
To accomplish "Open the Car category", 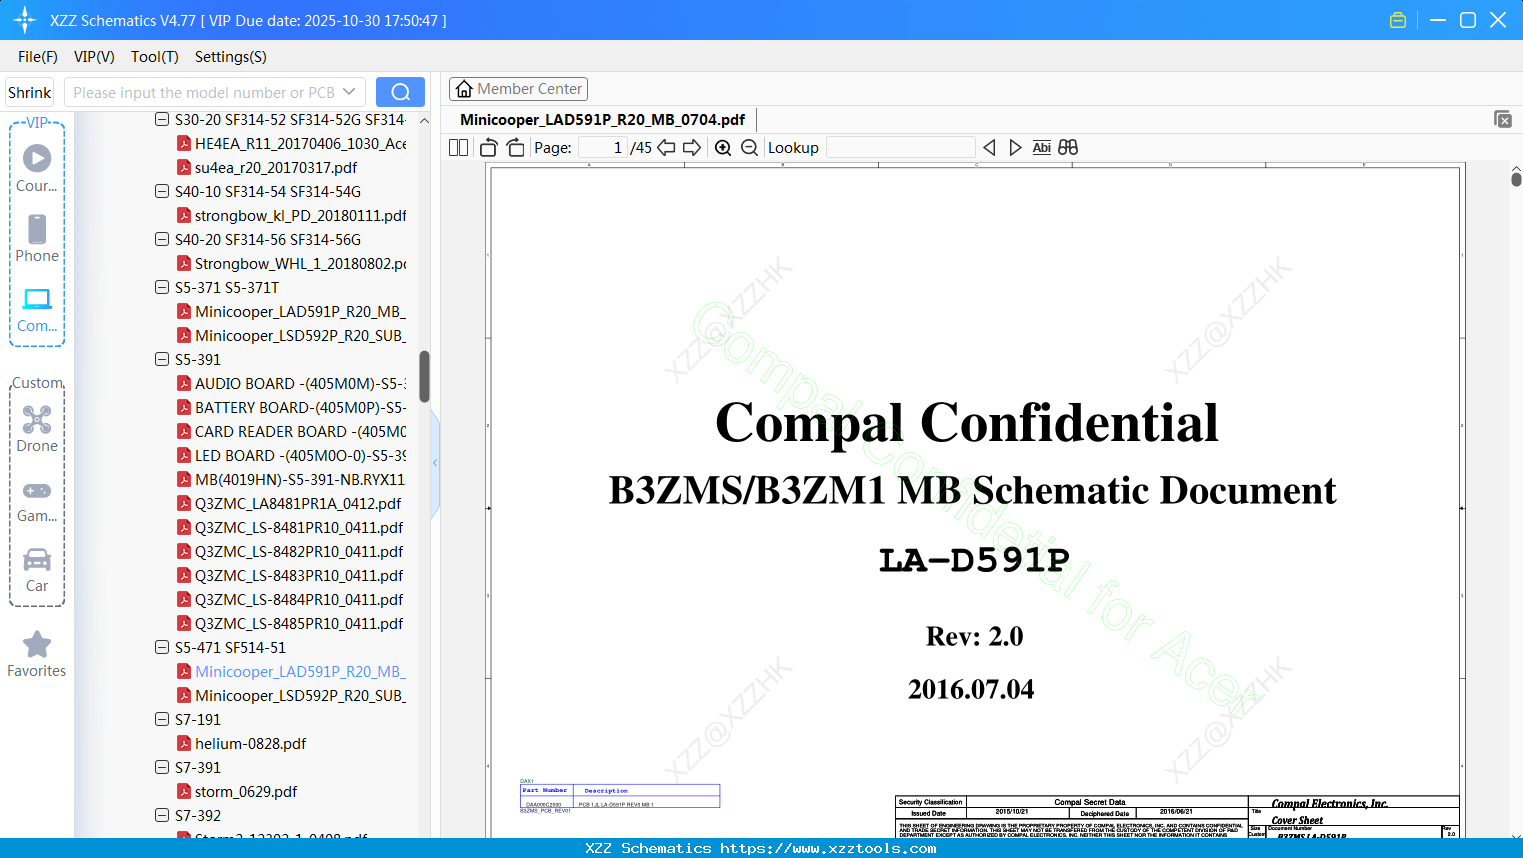I will pos(37,569).
